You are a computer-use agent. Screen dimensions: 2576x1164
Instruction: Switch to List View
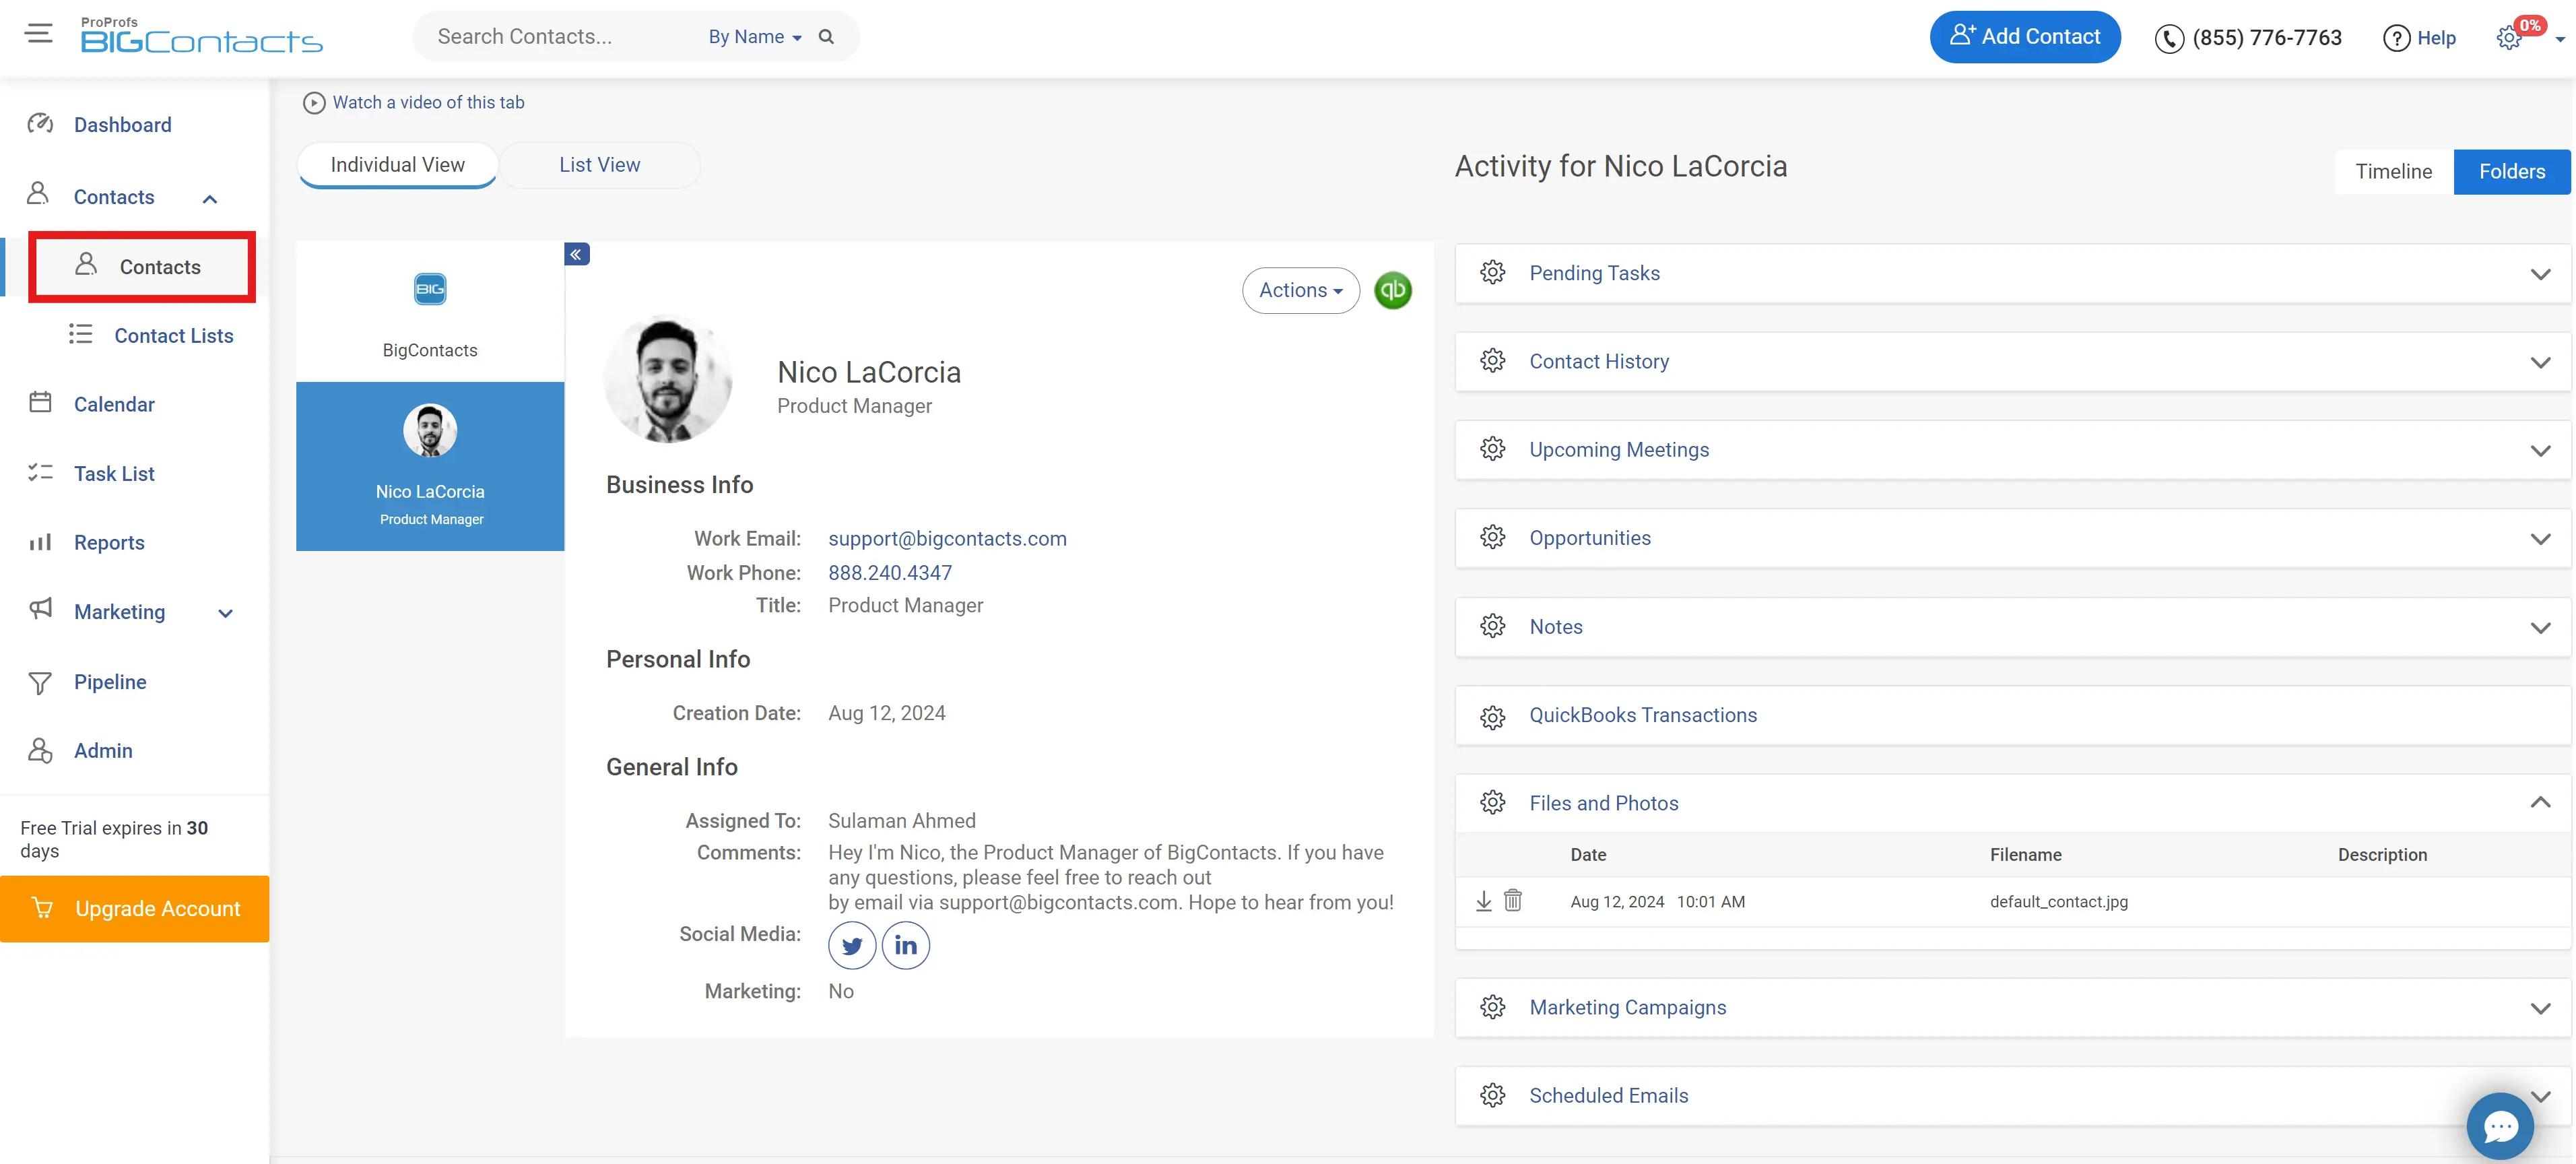(x=599, y=165)
